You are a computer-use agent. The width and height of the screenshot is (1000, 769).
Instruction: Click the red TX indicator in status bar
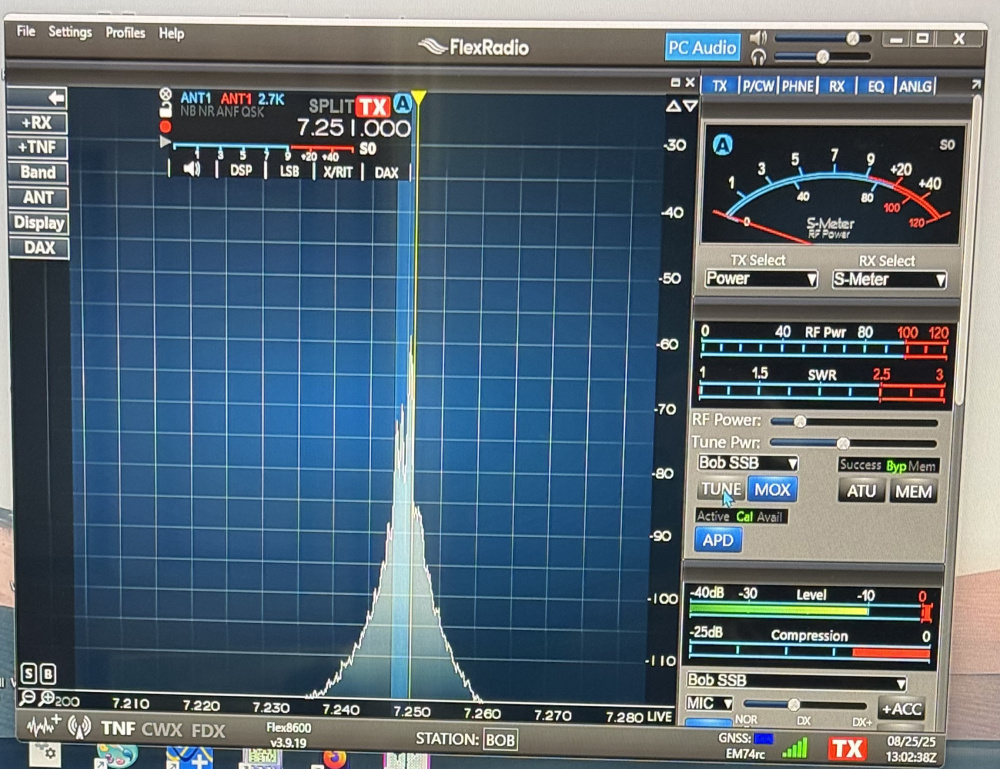(846, 748)
